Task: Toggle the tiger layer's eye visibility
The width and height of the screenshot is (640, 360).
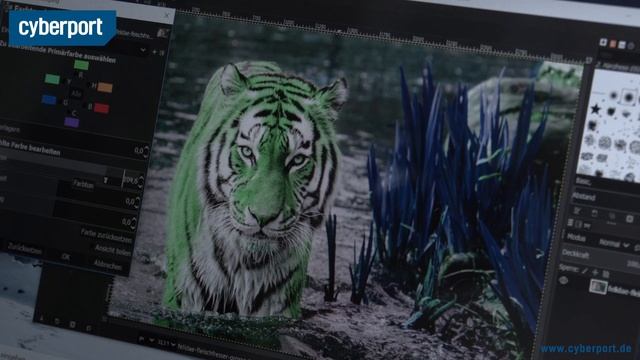Action: (x=563, y=280)
